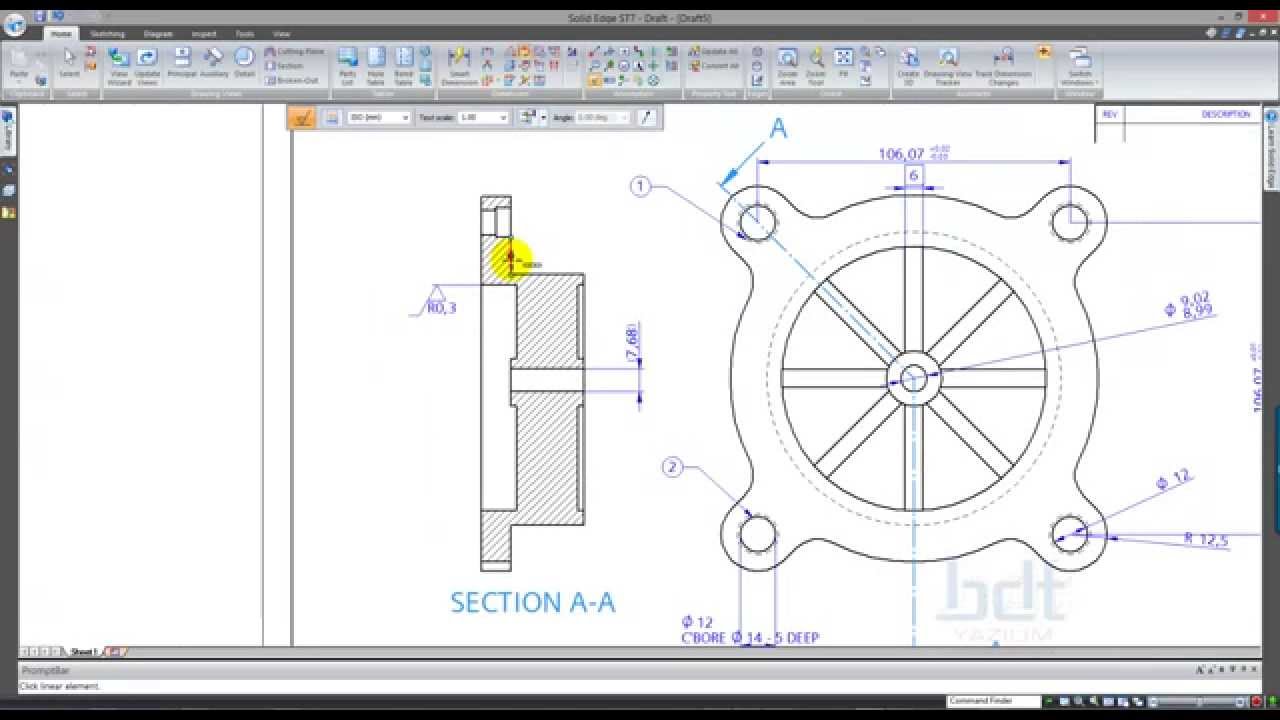Open the Switch Windows dropdown

(1080, 66)
